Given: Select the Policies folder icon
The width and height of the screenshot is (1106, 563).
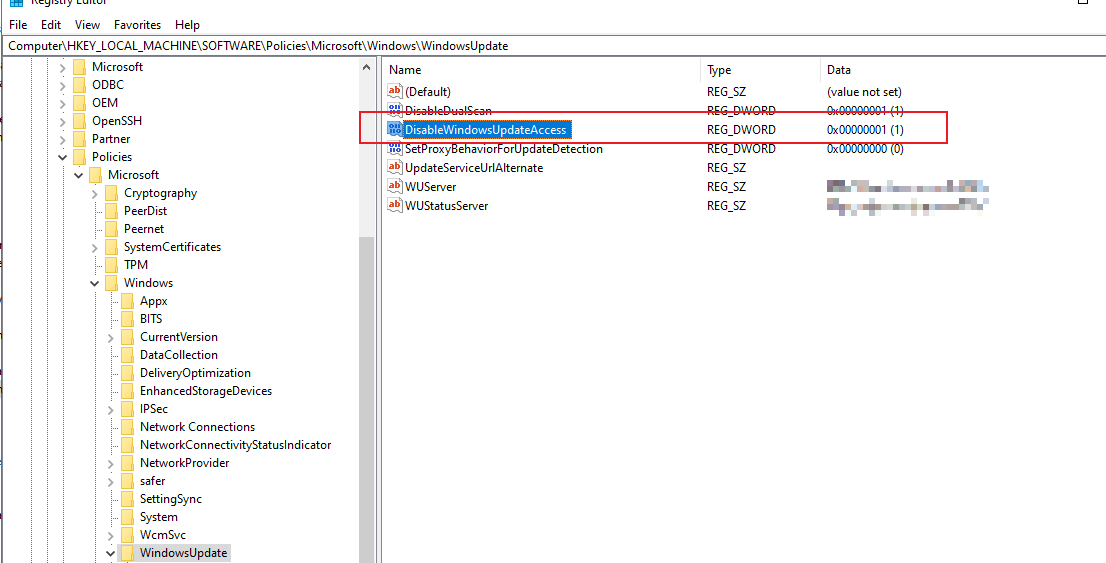Looking at the screenshot, I should point(80,157).
